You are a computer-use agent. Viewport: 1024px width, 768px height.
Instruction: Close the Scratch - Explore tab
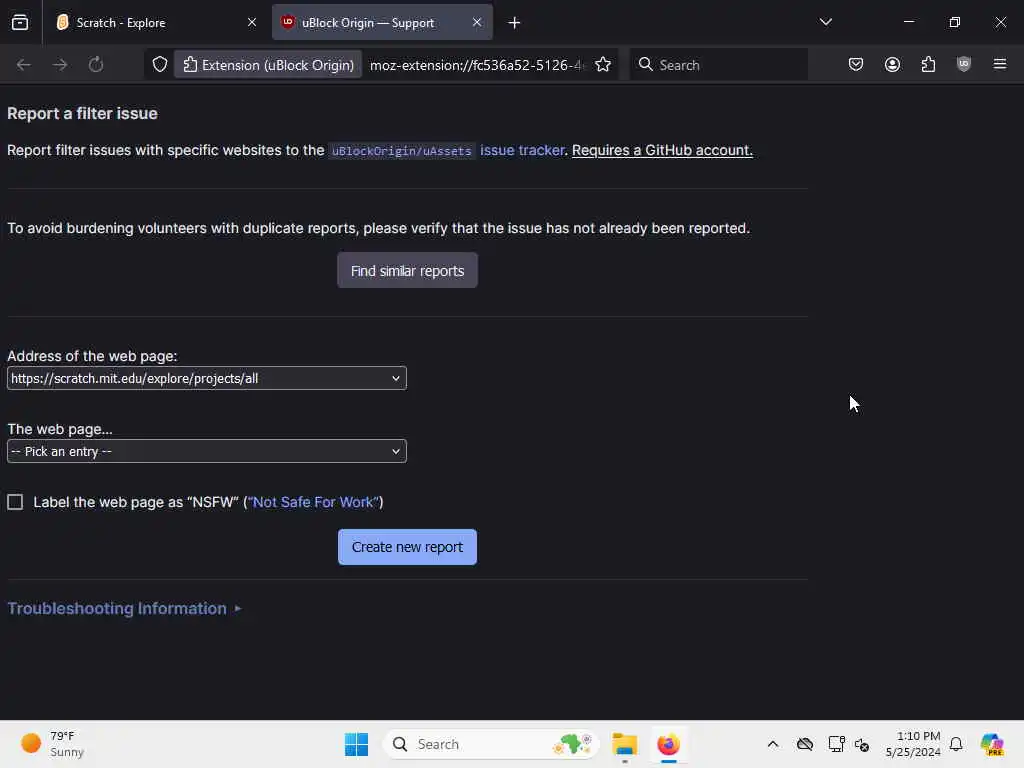[x=251, y=22]
